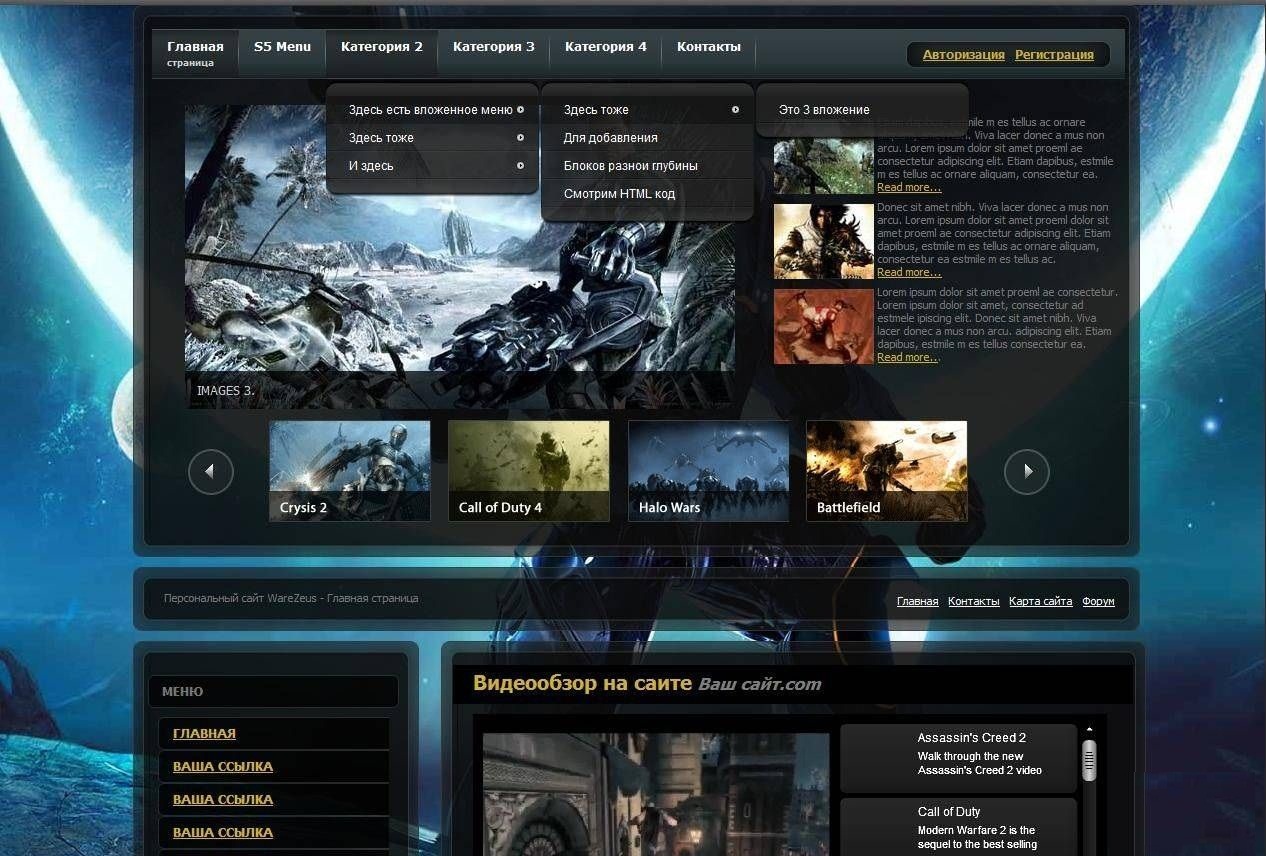Click the video list scrollbar handle
The image size is (1266, 856).
[x=1089, y=761]
